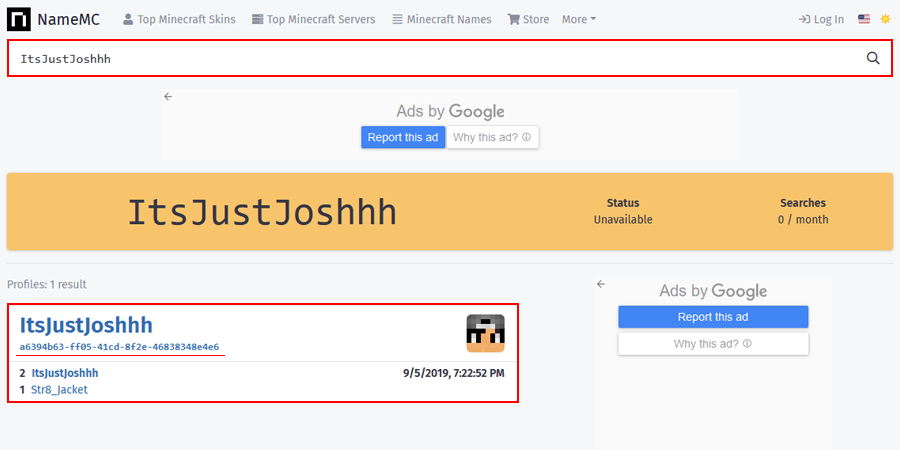Go to Minecraft Names page
This screenshot has width=900, height=450.
[442, 20]
